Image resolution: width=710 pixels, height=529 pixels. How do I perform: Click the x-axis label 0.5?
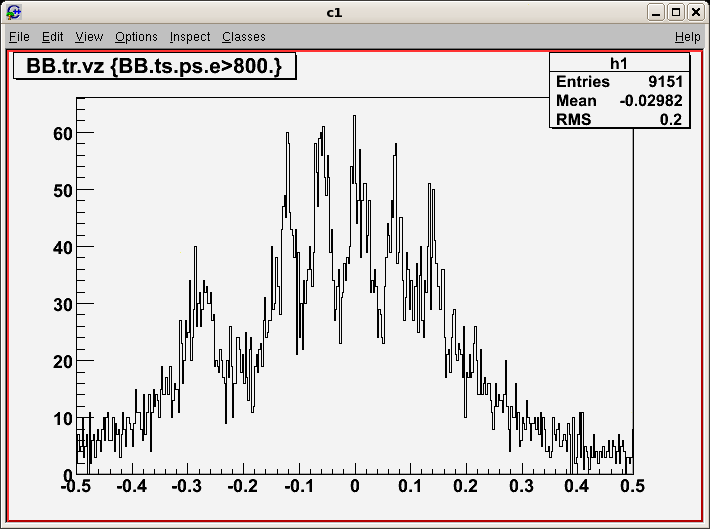tap(632, 486)
